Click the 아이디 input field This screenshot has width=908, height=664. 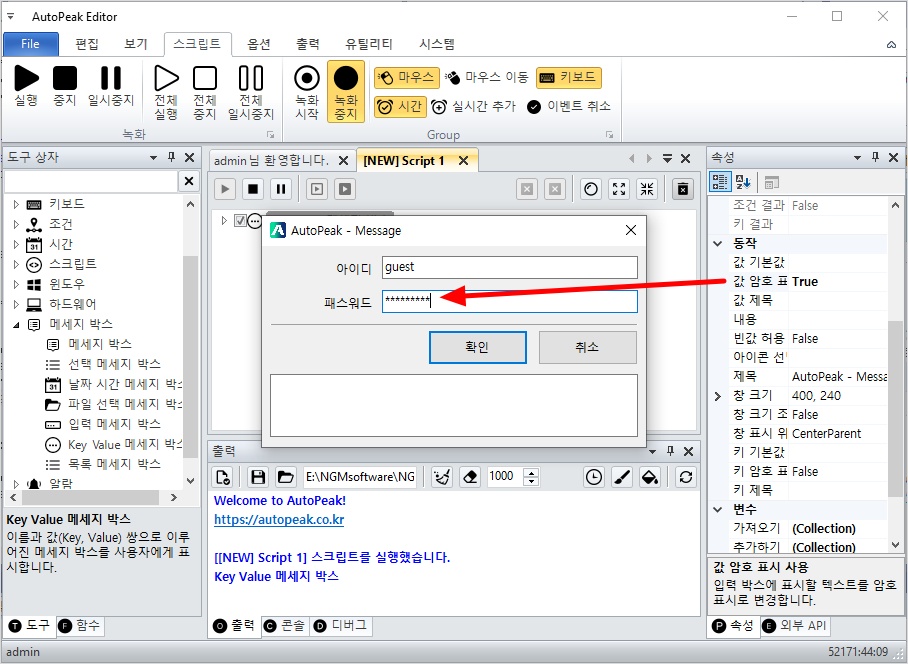[x=510, y=267]
